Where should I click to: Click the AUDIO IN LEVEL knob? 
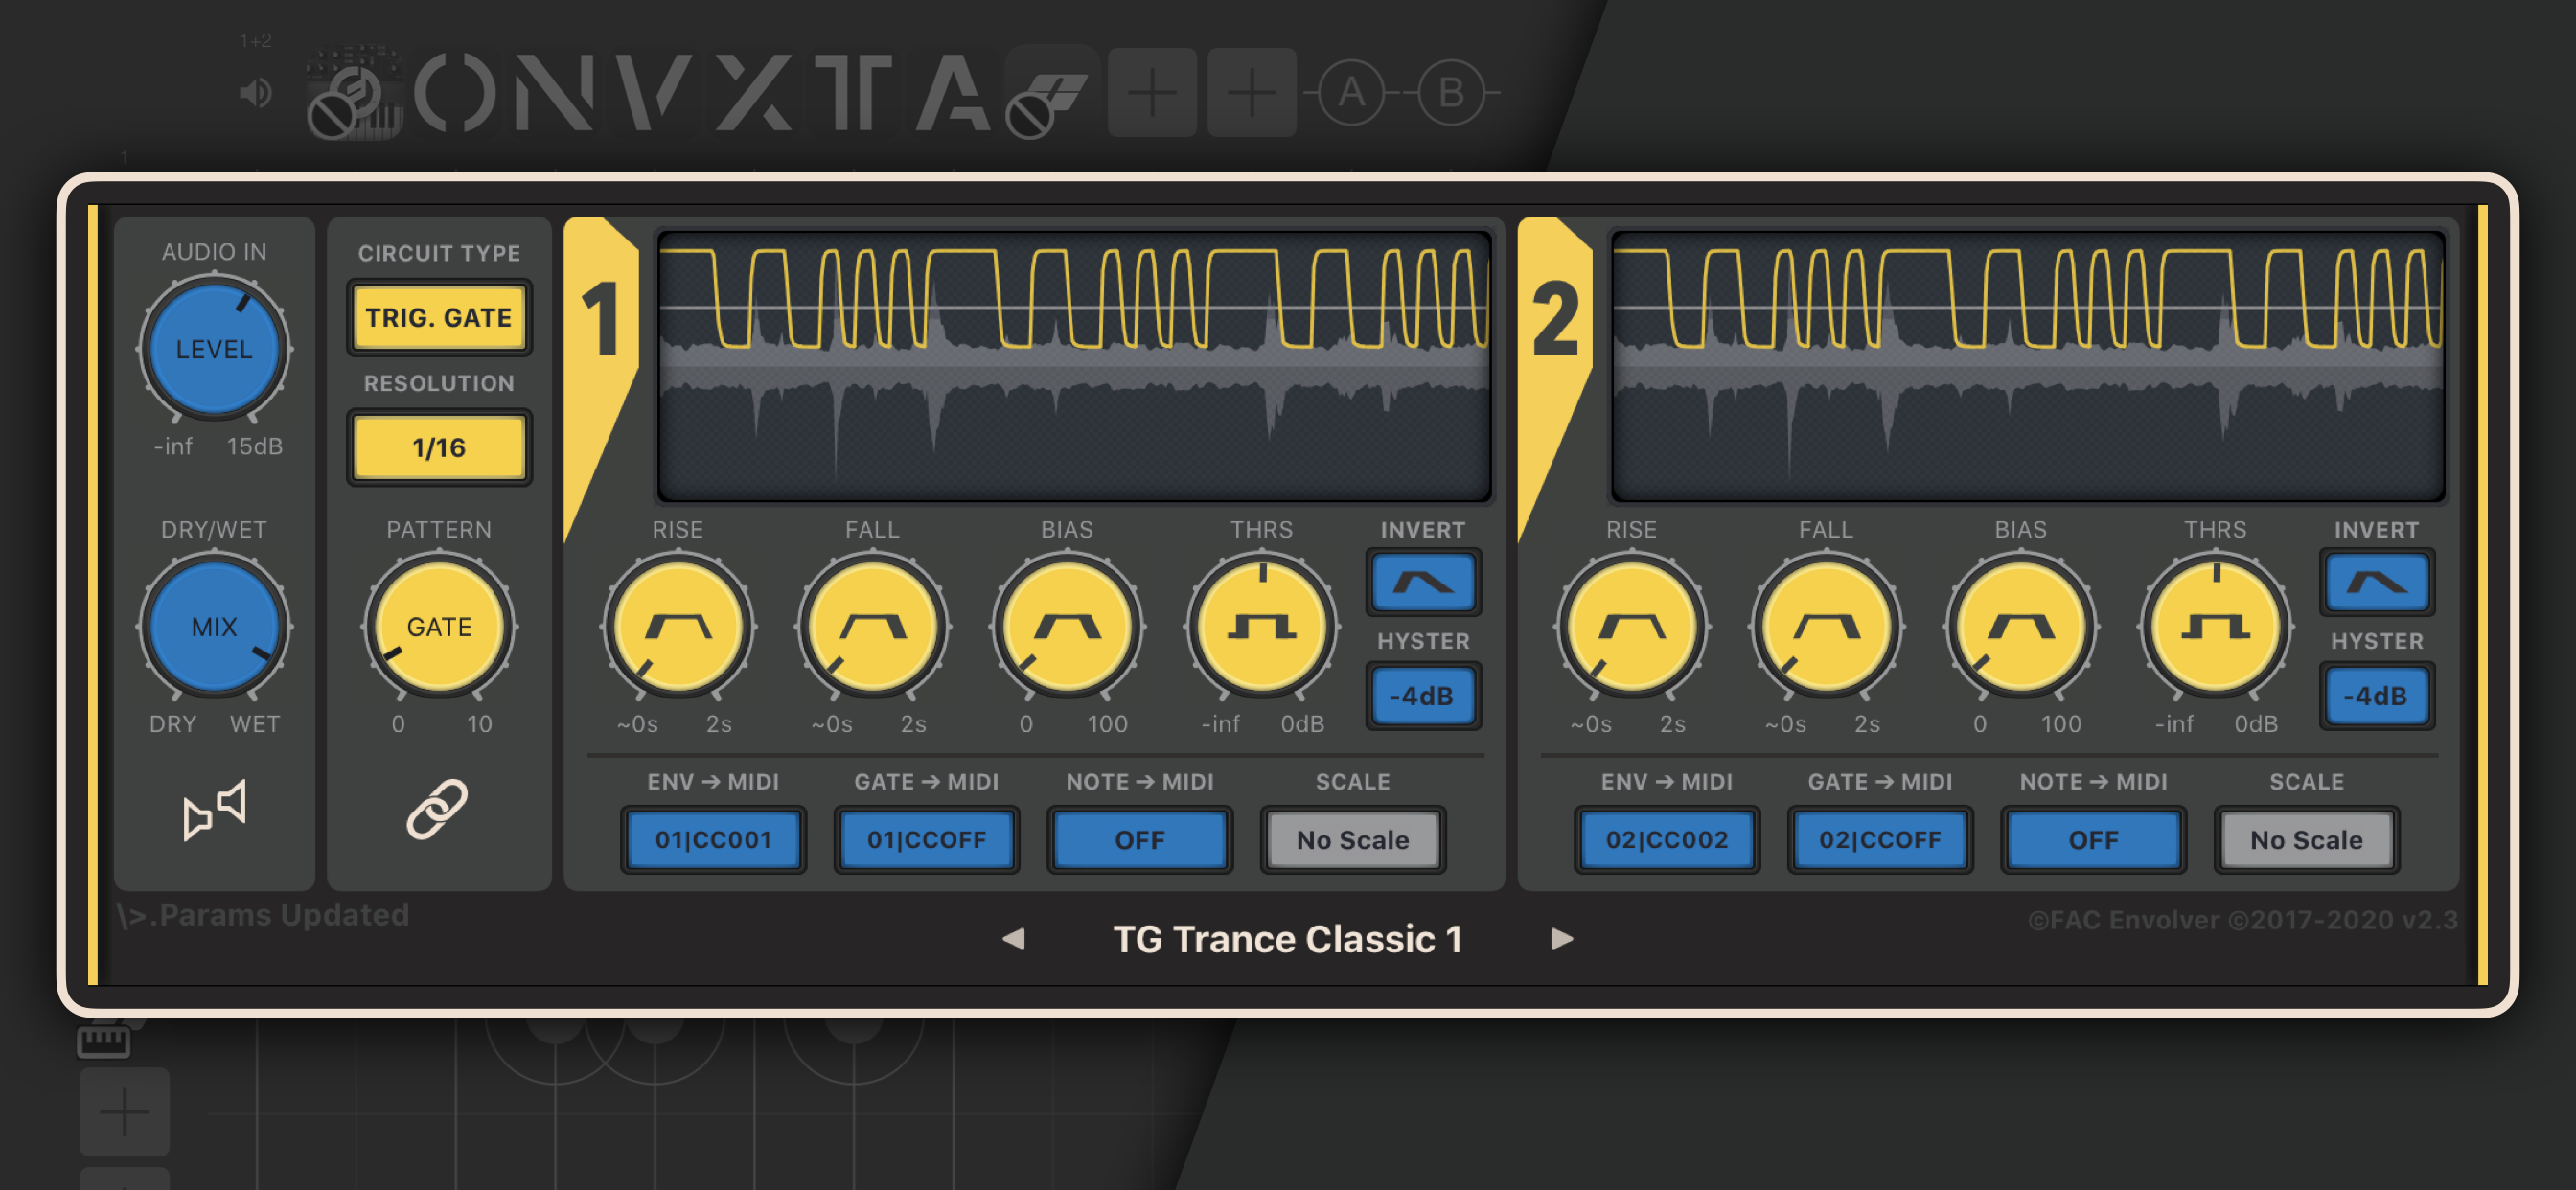[x=214, y=349]
